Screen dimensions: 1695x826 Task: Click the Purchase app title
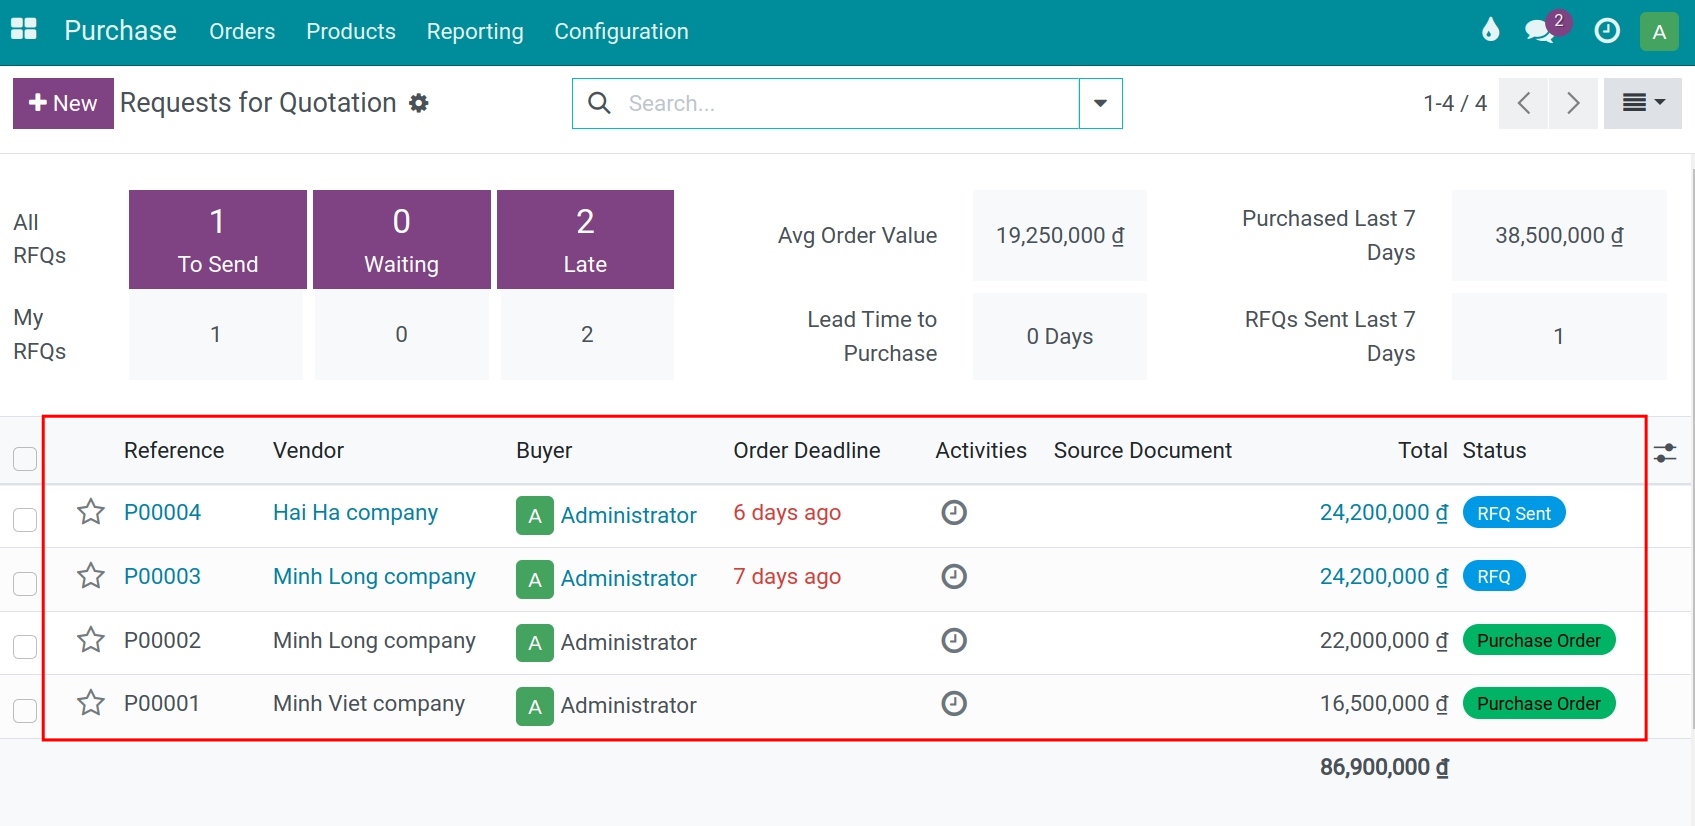pos(120,31)
